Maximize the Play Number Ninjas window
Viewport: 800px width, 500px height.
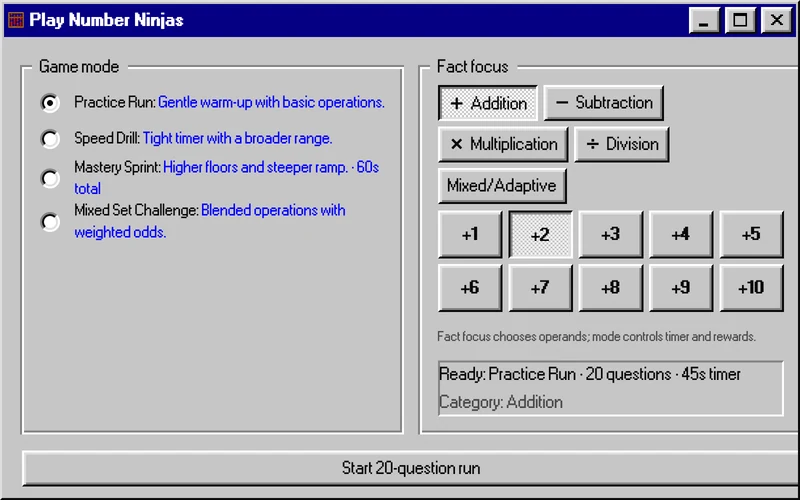(740, 20)
